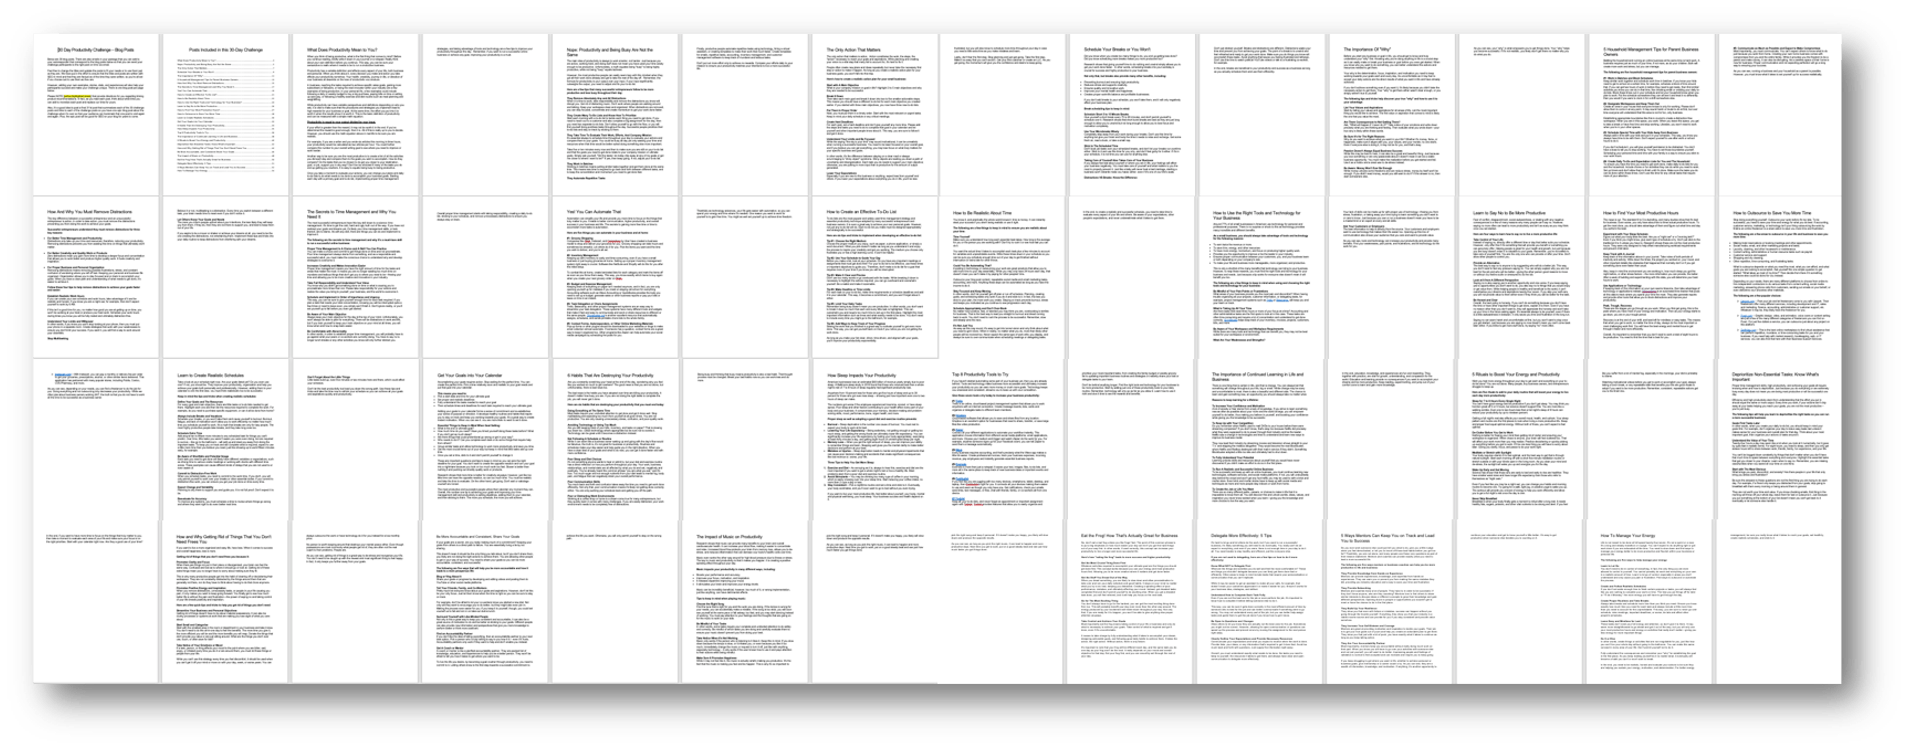Select the 'How Sleep Impacts Your Productivity' page

(x=872, y=440)
